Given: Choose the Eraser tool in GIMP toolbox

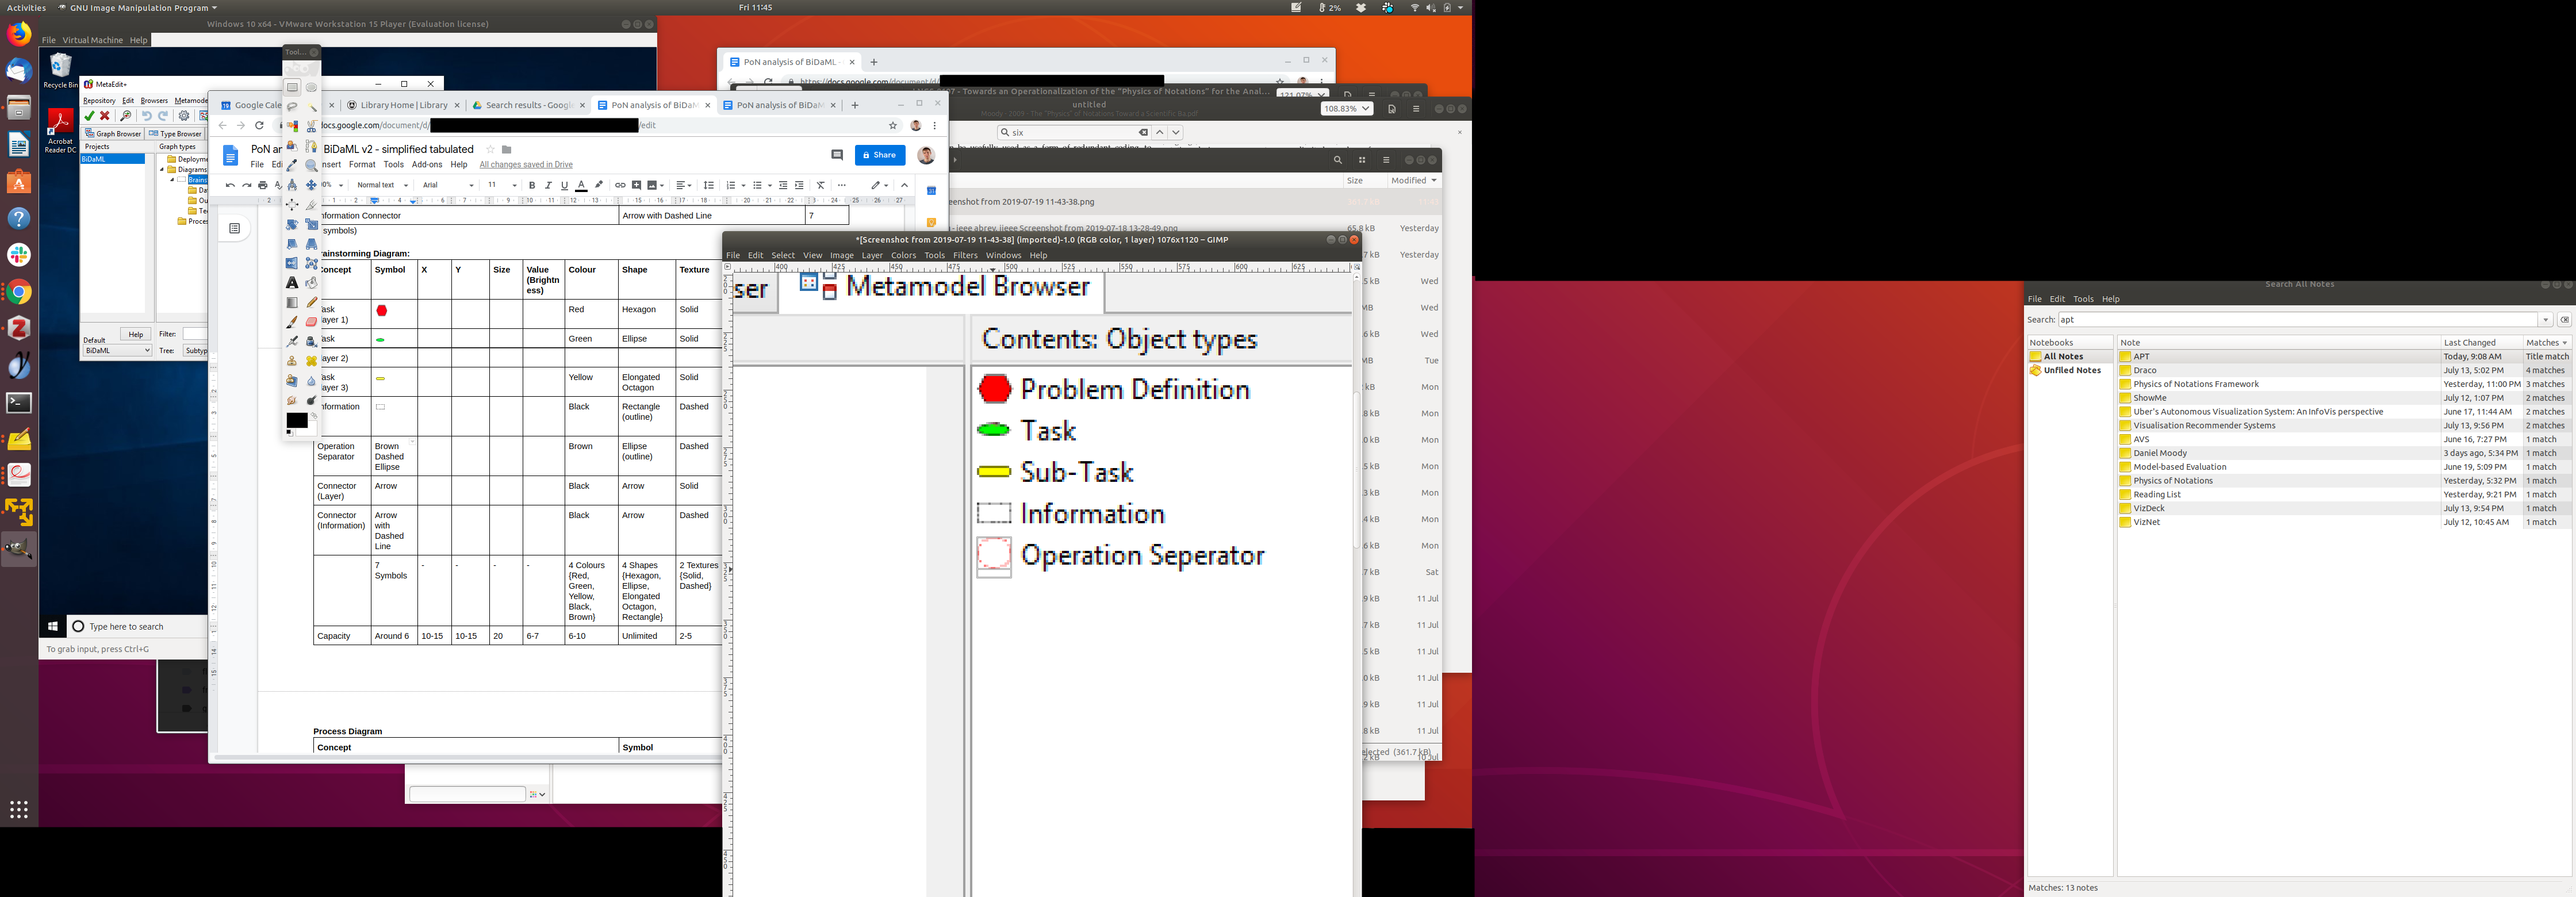Looking at the screenshot, I should [x=311, y=322].
